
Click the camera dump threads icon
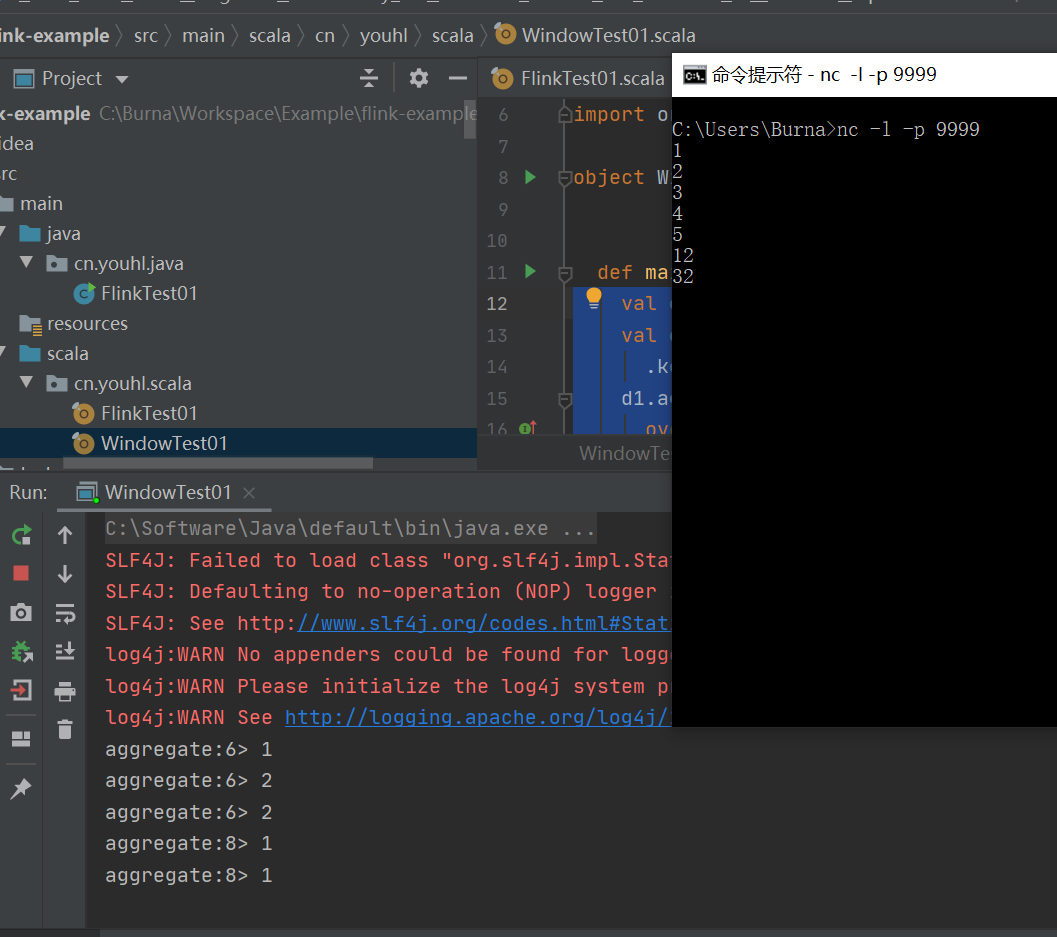coord(21,612)
